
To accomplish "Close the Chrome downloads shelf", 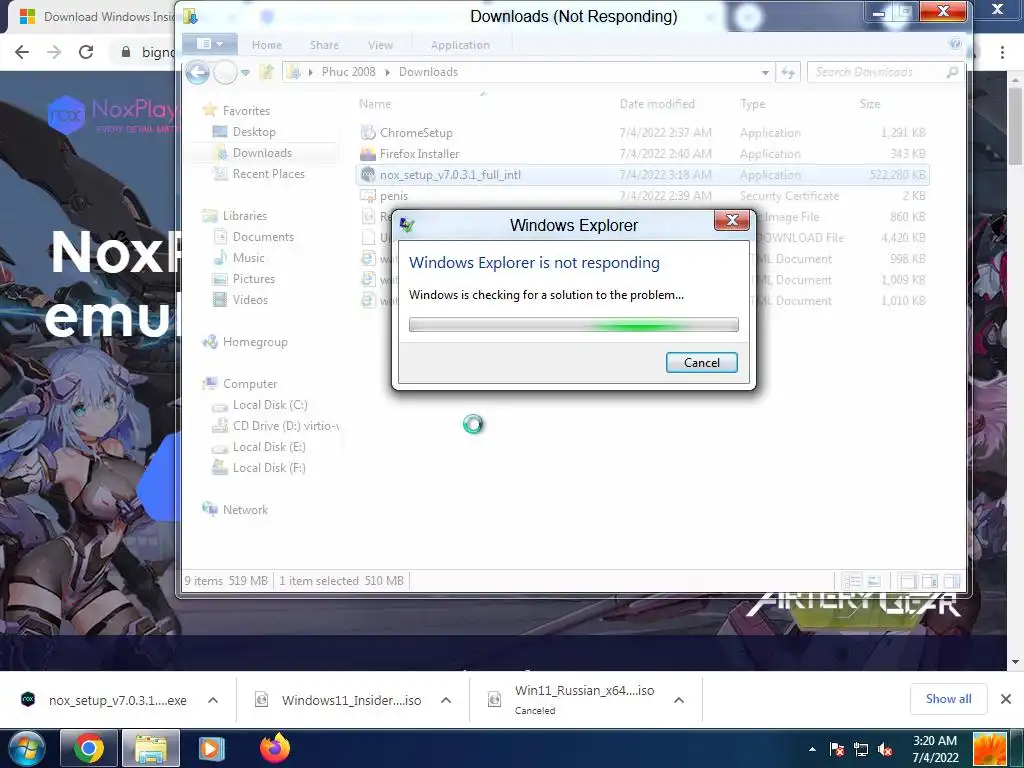I will coord(1006,699).
